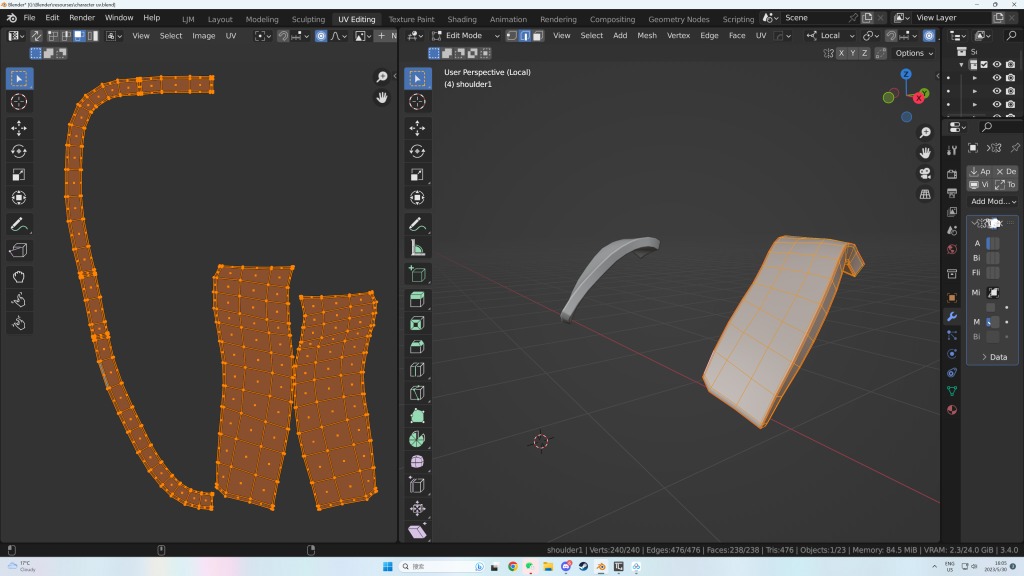Select the Rotate tool in UV editor
1024x576 pixels.
[x=19, y=152]
